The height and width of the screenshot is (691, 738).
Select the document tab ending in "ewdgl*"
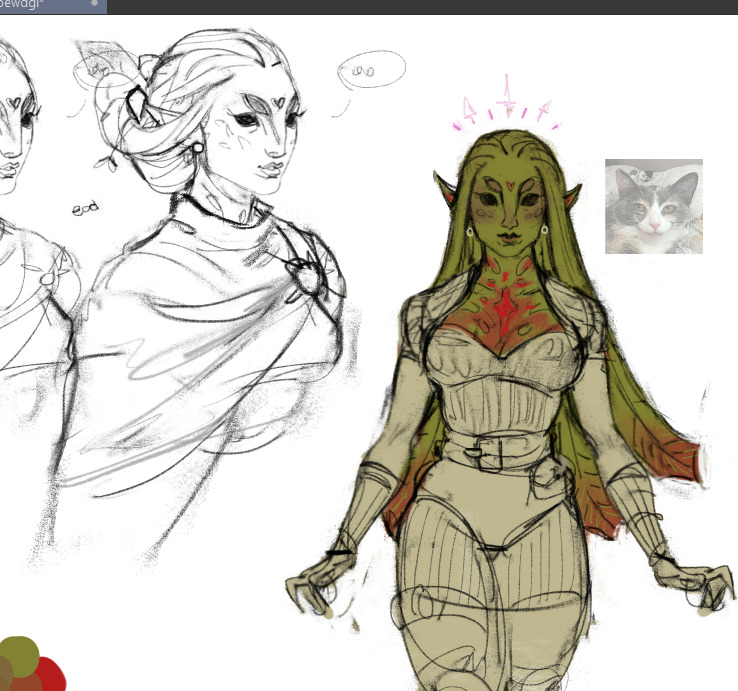53,5
